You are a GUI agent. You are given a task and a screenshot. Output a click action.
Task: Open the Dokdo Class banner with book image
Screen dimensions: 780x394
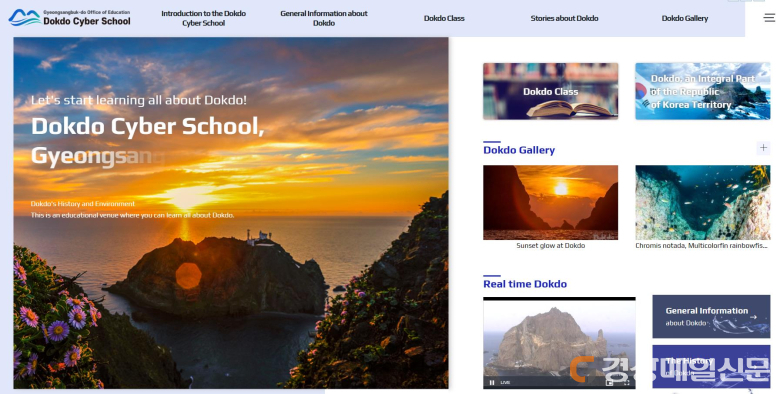[551, 91]
